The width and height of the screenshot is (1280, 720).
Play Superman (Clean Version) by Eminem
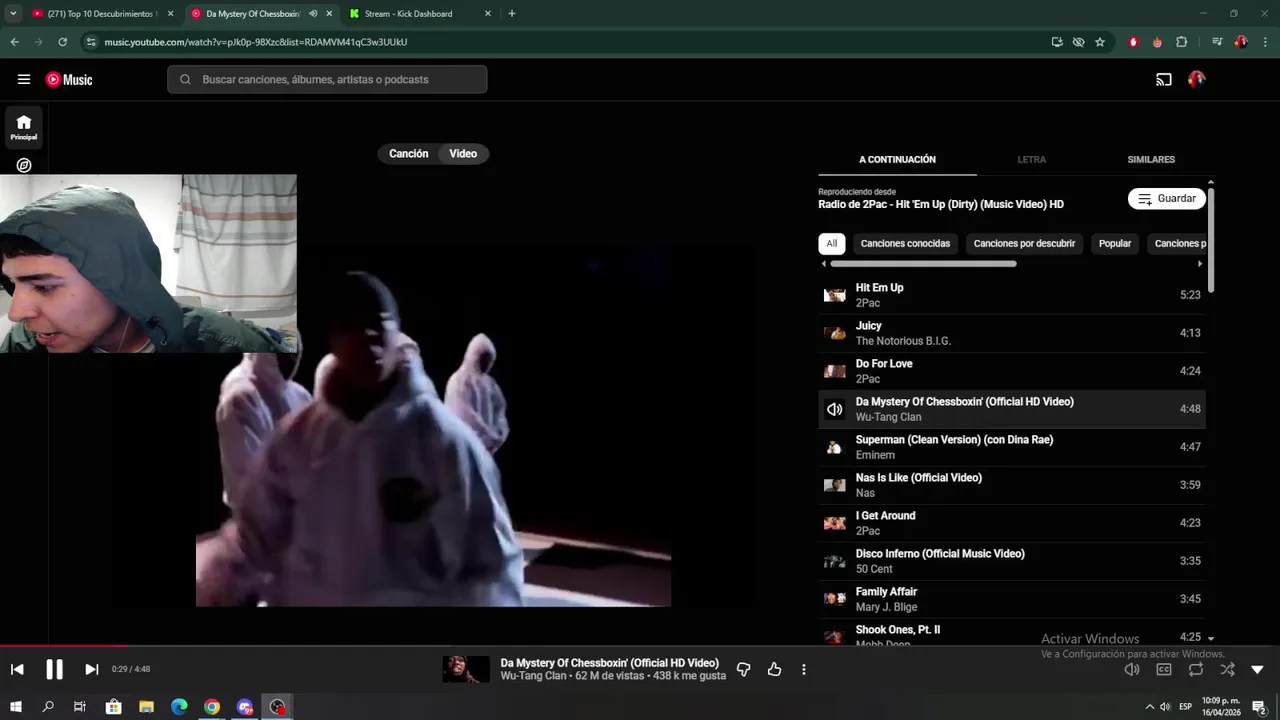[1012, 447]
